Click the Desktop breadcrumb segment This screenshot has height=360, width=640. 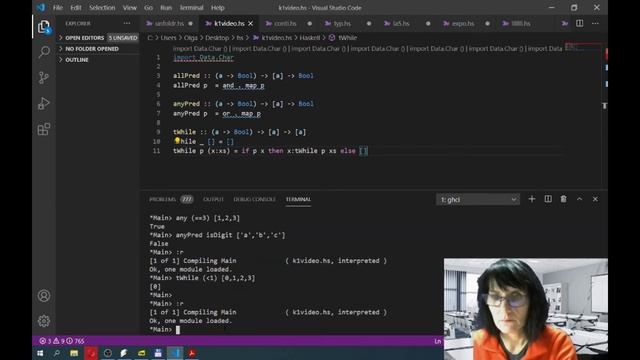point(217,38)
